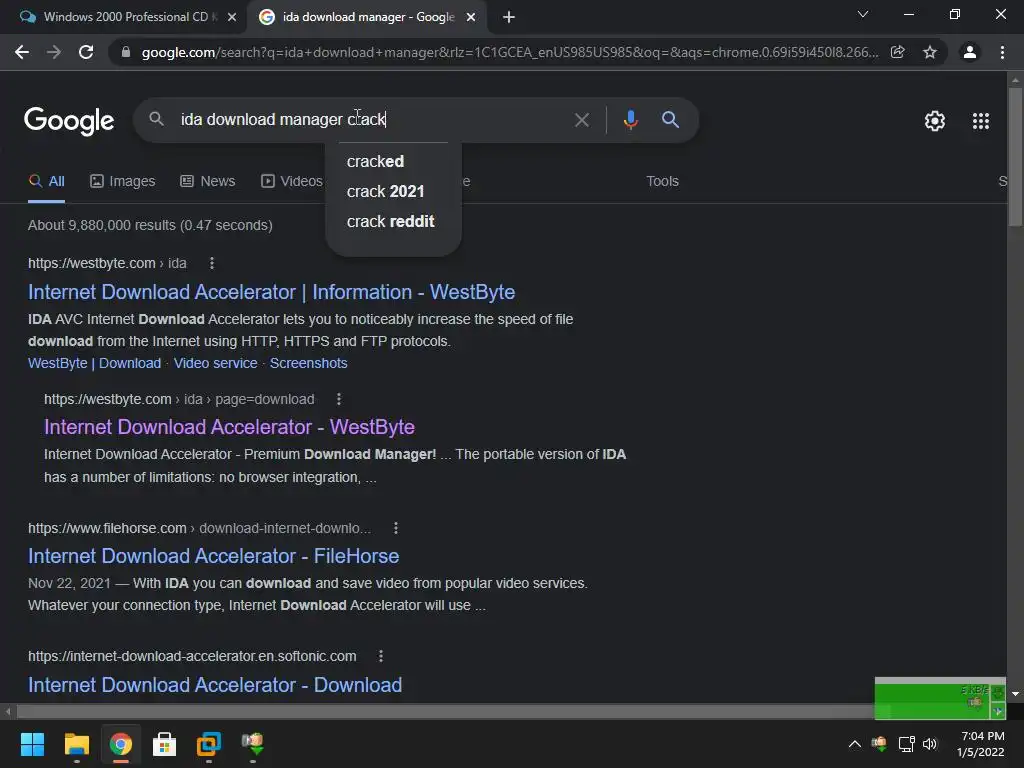
Task: Share this page from address bar
Action: 898,52
